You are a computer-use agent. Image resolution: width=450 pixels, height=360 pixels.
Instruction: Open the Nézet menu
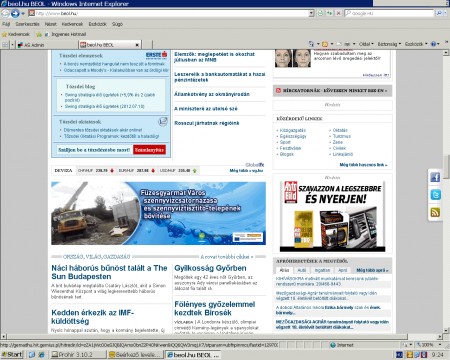pos(50,24)
